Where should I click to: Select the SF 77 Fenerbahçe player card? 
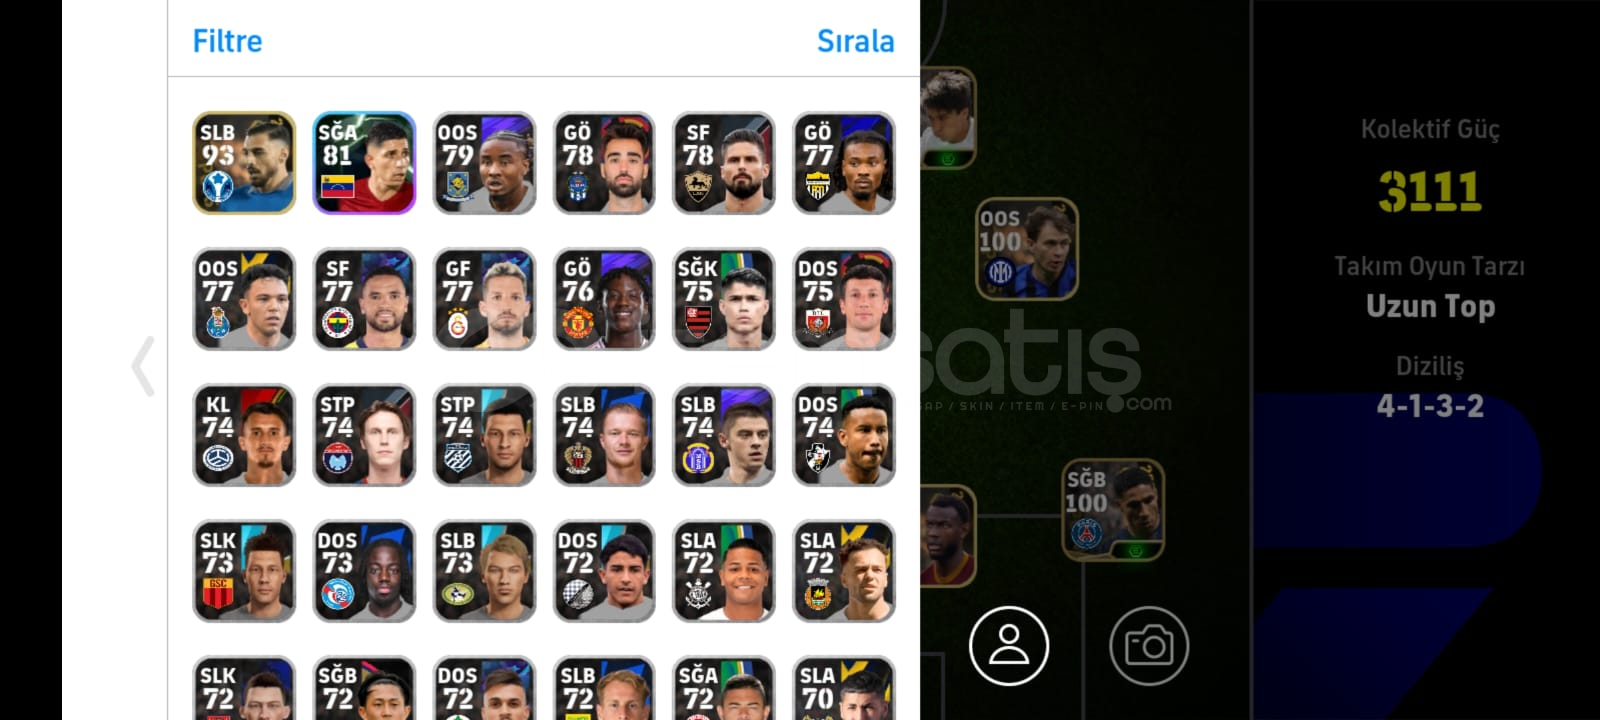364,299
